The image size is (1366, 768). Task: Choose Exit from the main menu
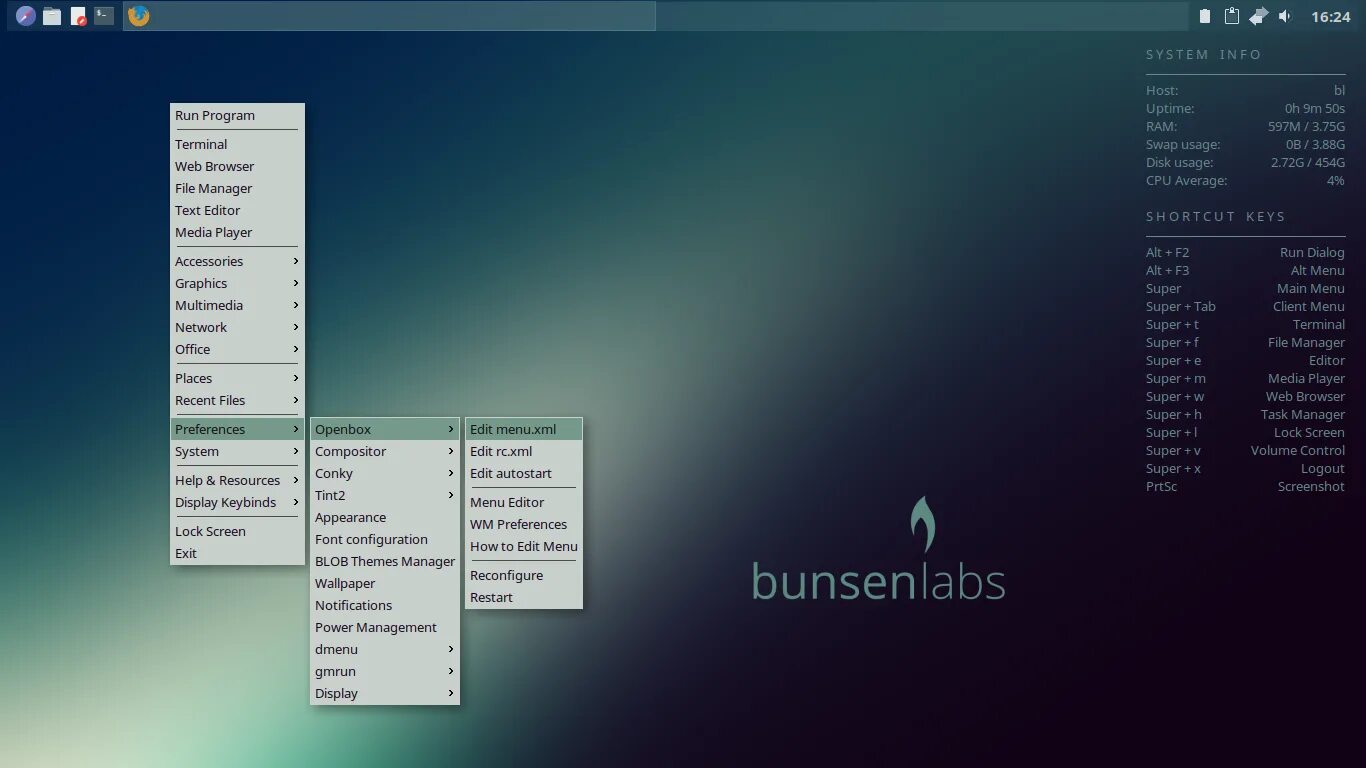coord(237,553)
